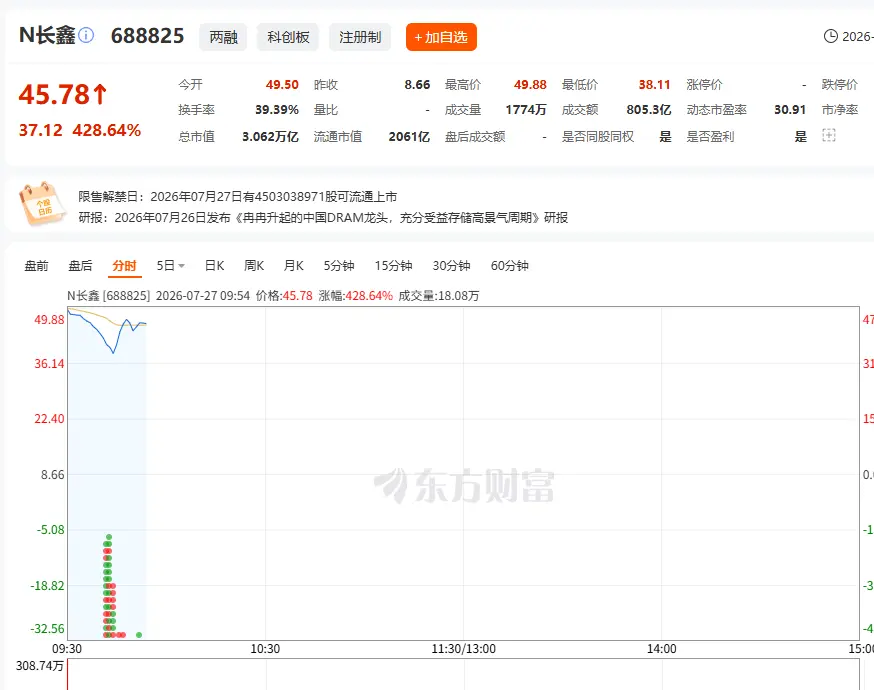This screenshot has width=874, height=690.
Task: Click the 成交额 value 805.3亿
Action: click(649, 110)
